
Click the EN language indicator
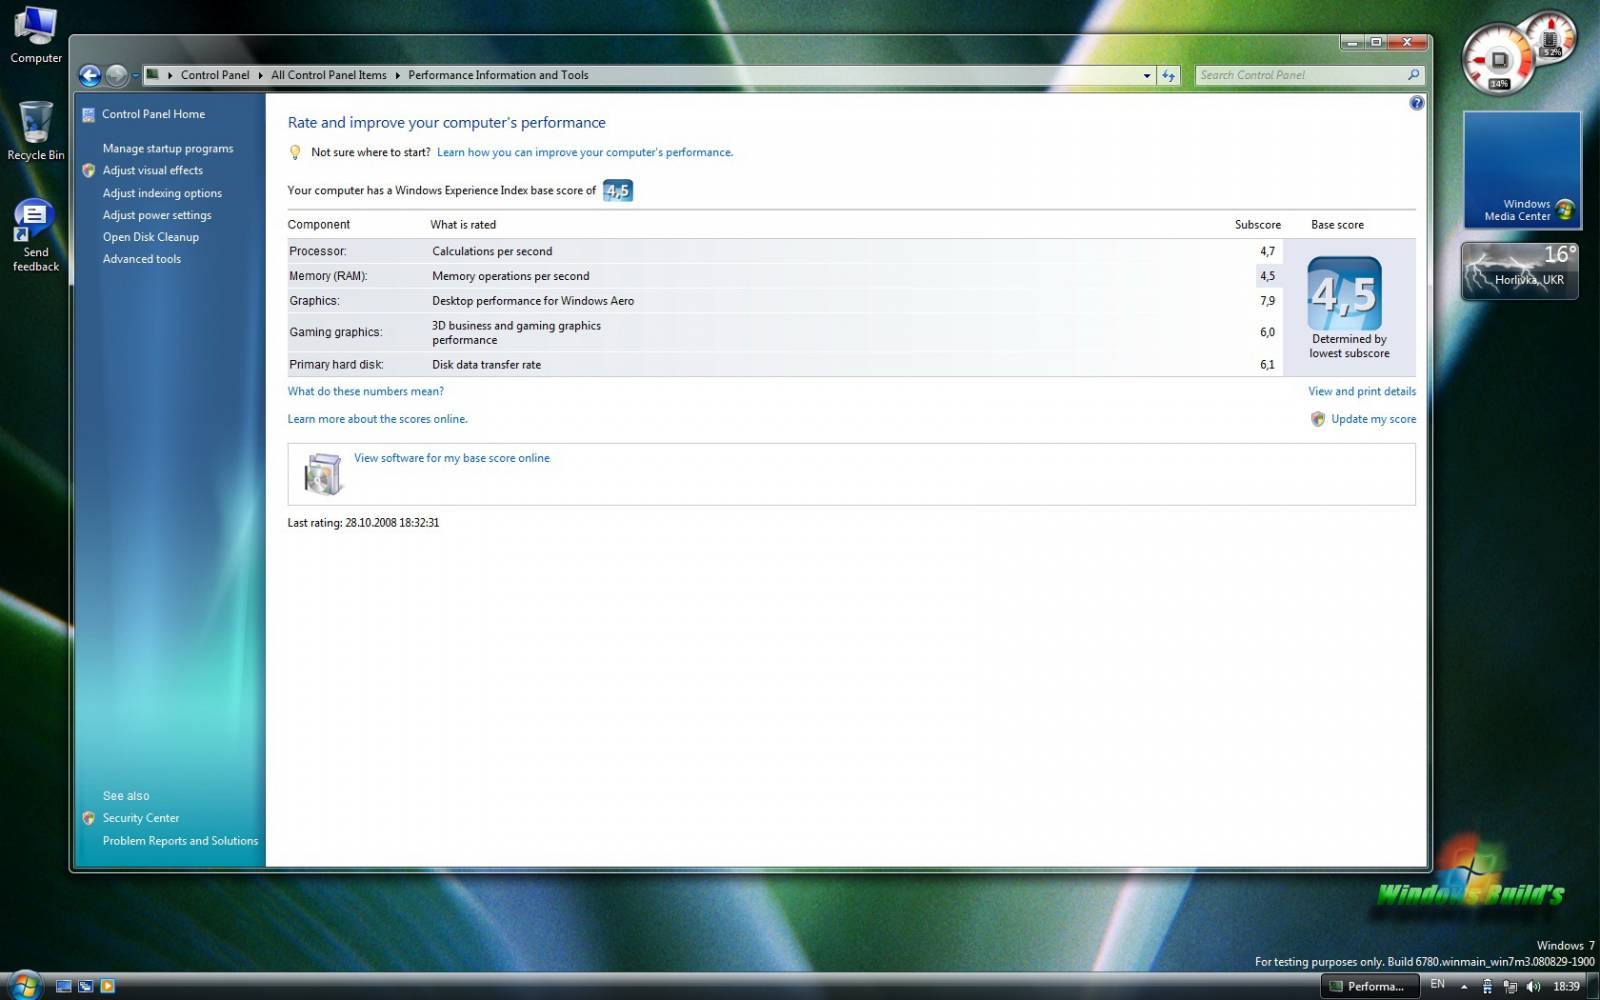coord(1437,985)
